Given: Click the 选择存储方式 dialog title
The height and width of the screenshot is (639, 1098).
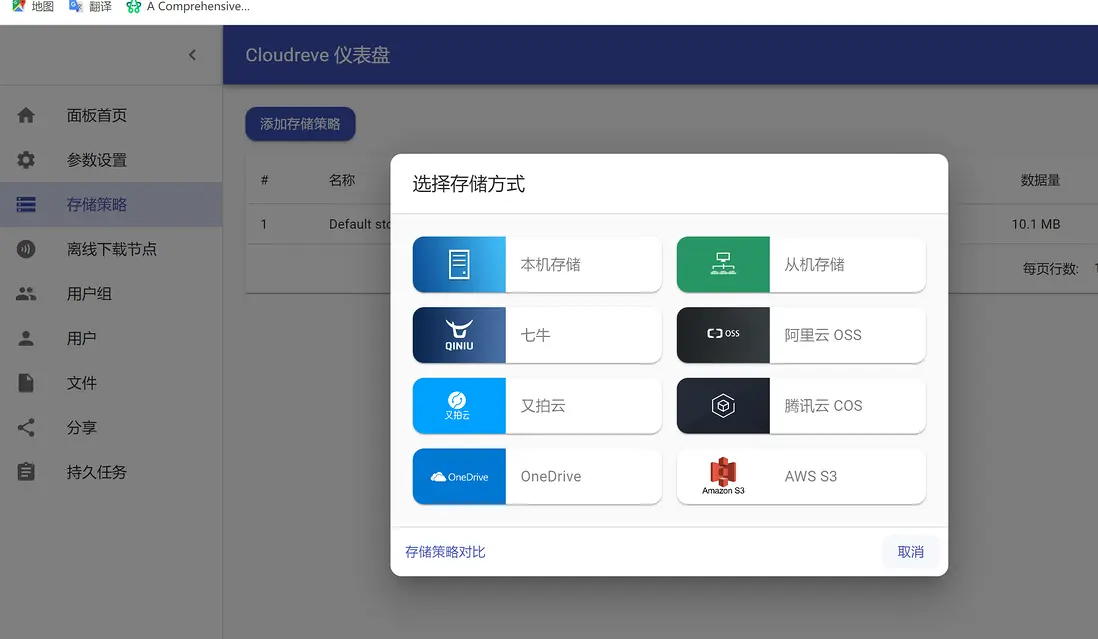Looking at the screenshot, I should click(x=468, y=184).
